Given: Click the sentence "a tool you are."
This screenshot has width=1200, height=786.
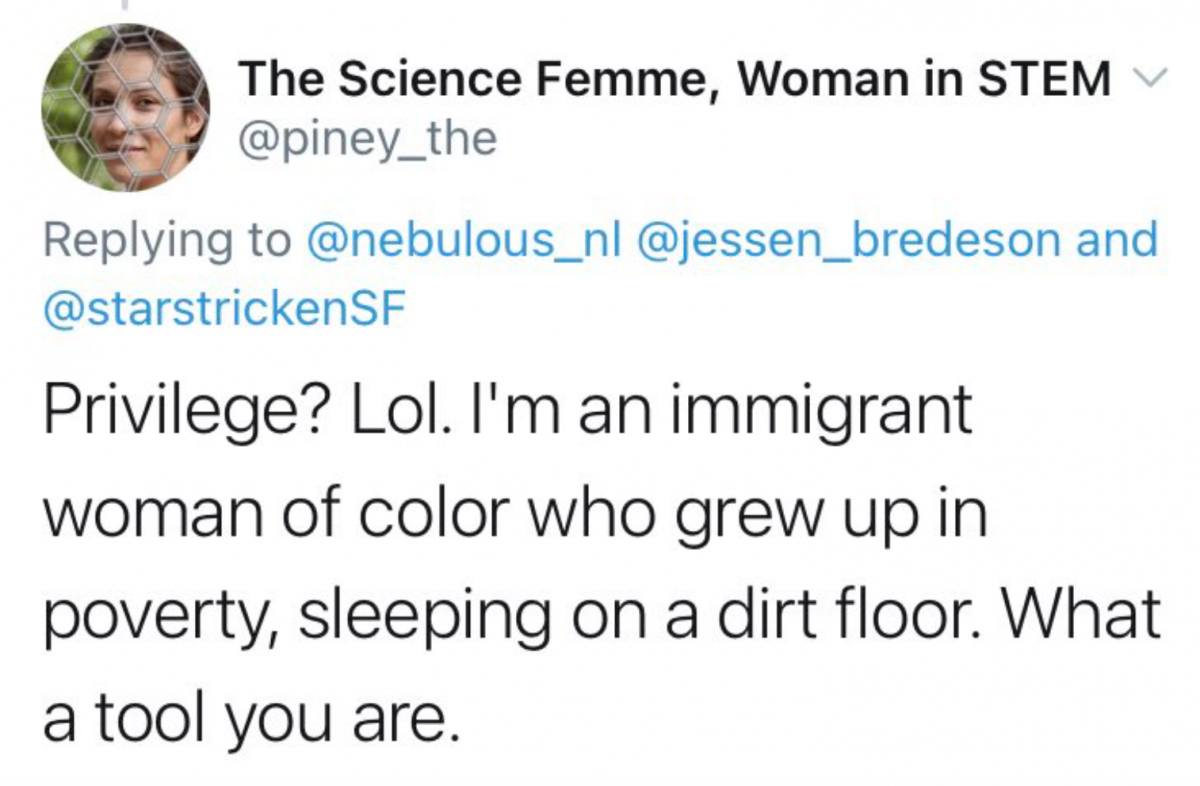Looking at the screenshot, I should (251, 716).
